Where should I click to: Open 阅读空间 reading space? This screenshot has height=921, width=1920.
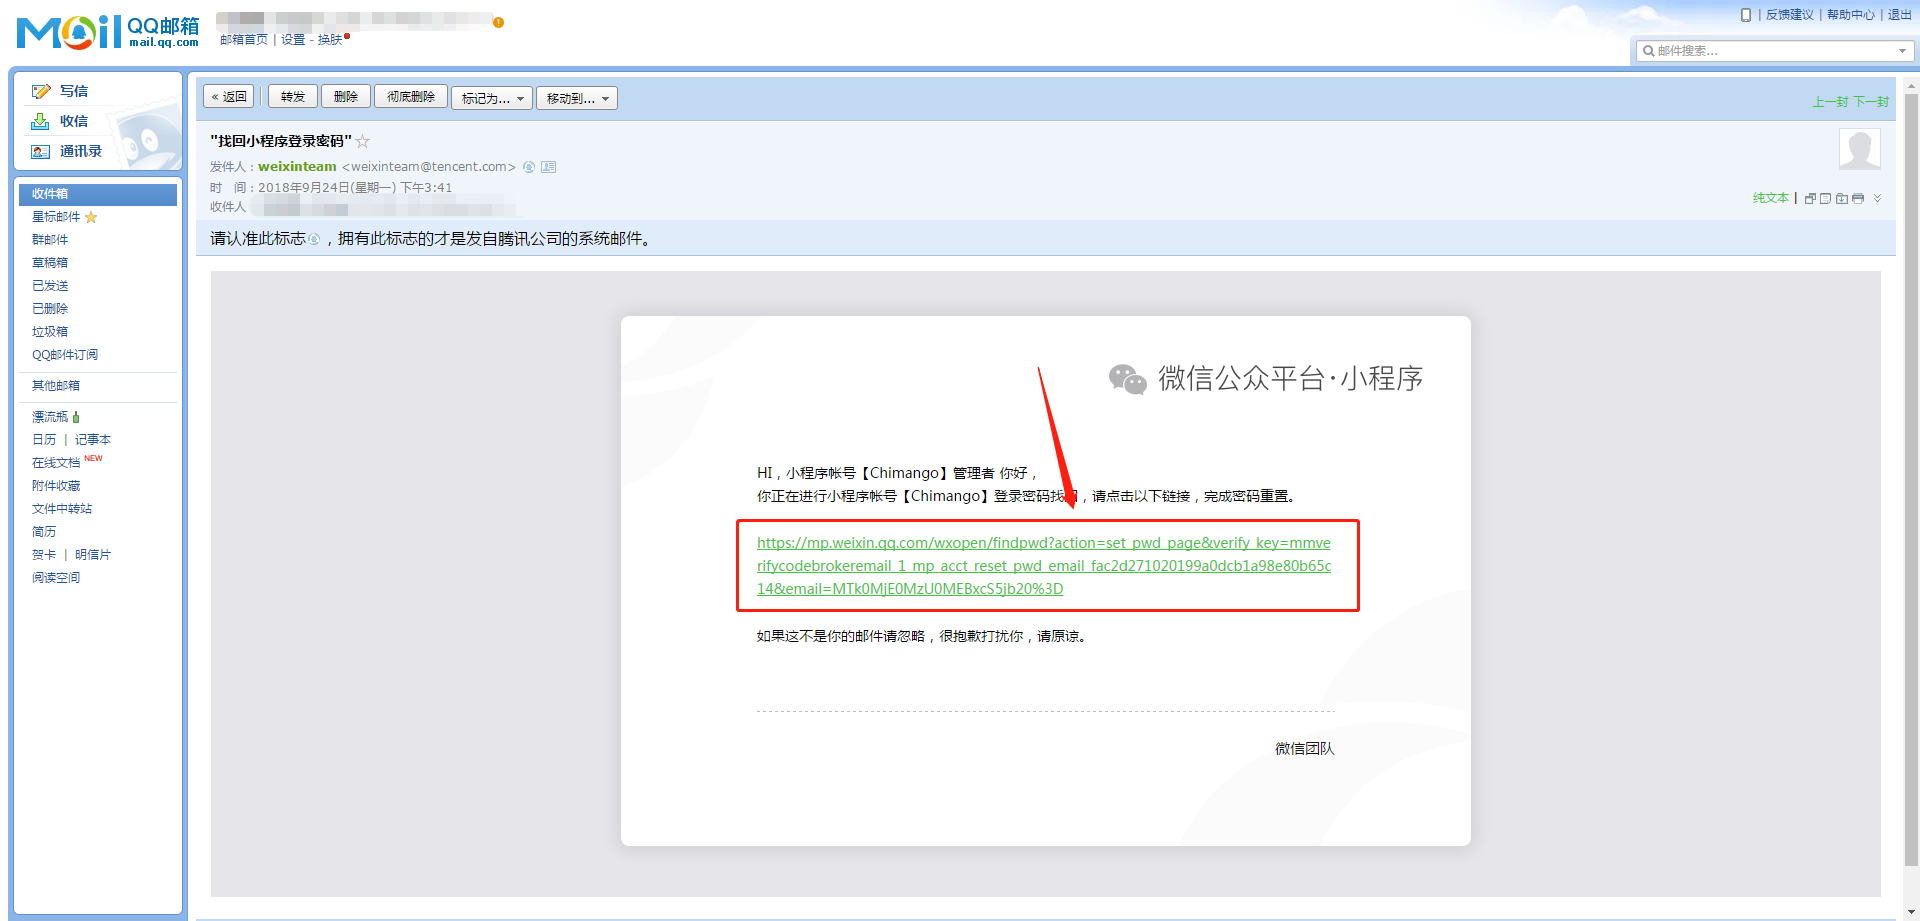pos(56,578)
